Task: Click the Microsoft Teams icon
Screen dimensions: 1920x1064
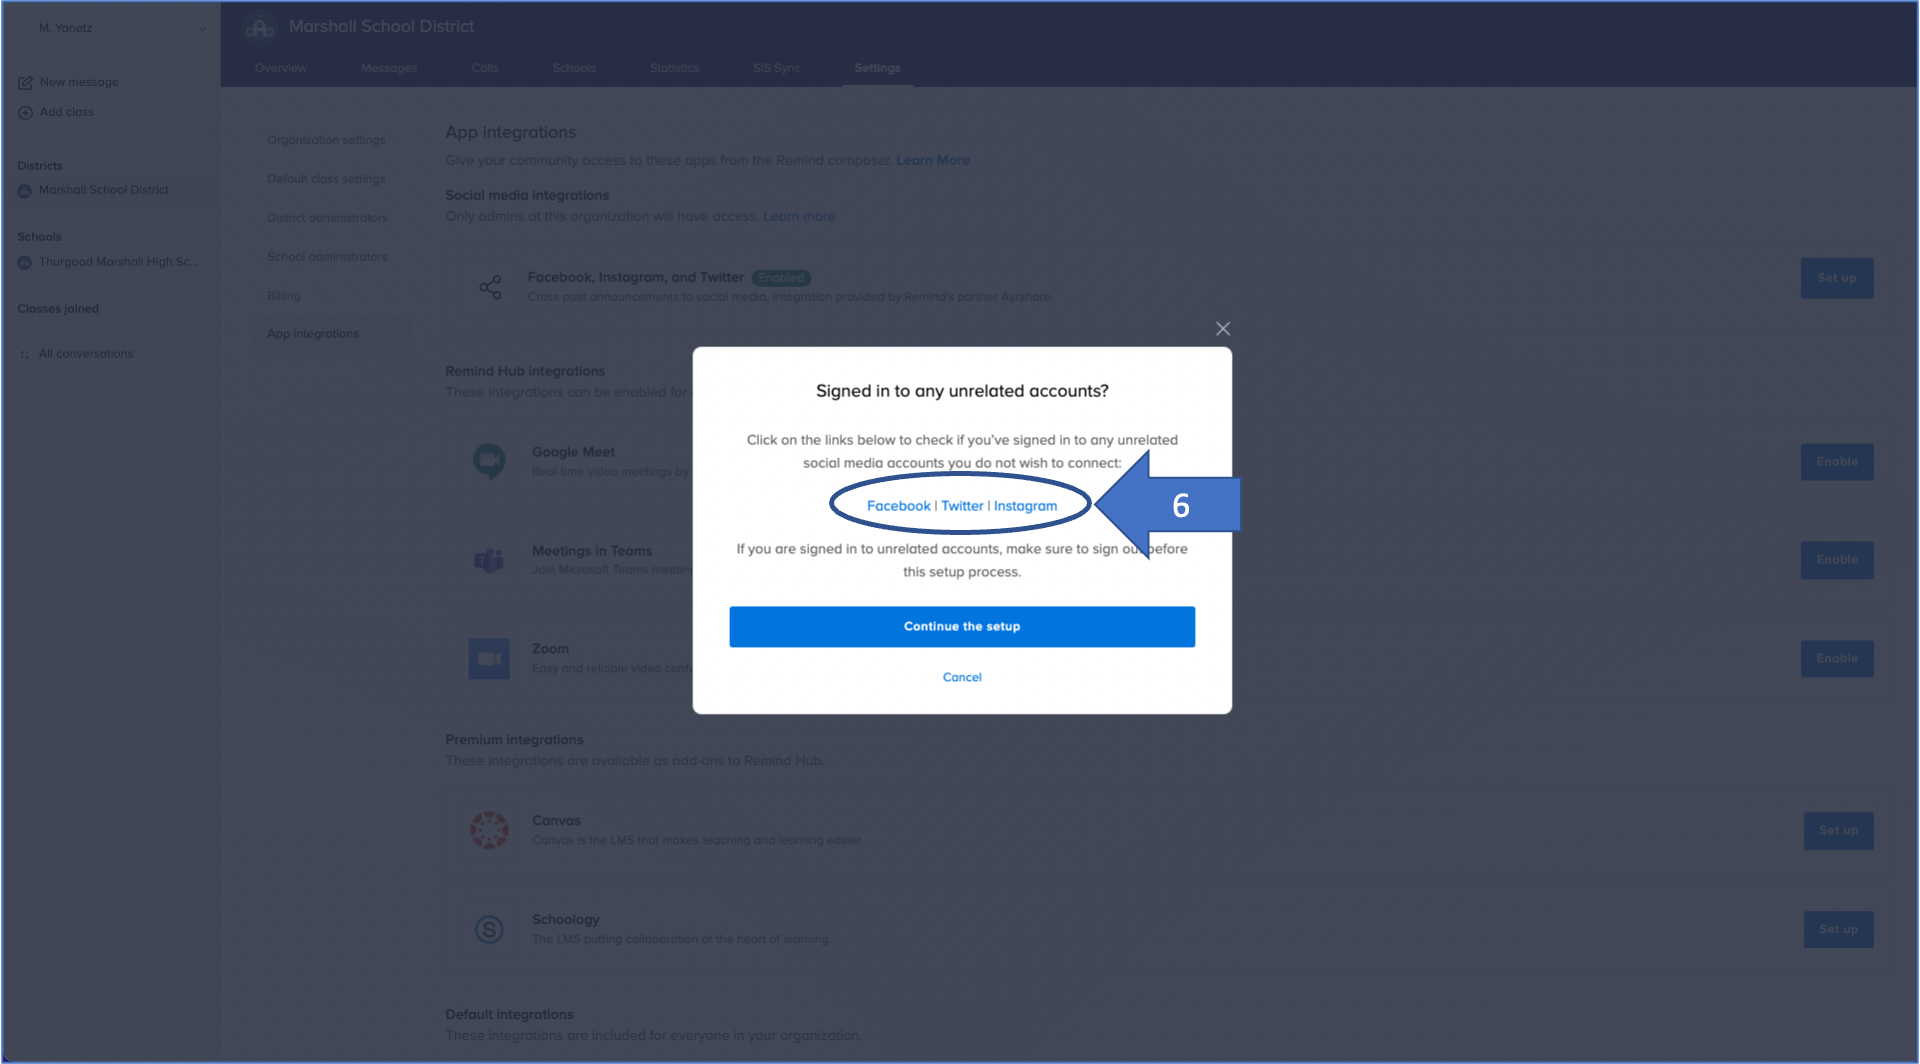Action: click(x=489, y=560)
